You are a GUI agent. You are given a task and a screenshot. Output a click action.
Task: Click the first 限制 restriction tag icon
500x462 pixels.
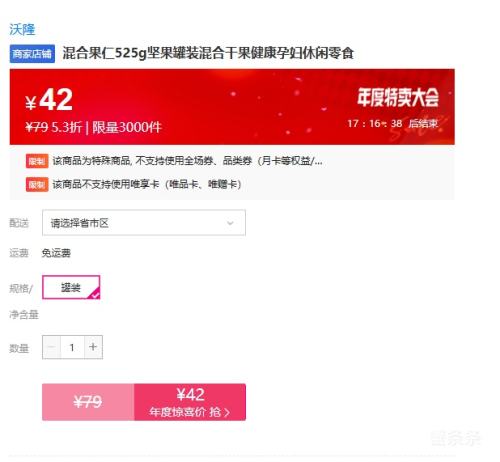pos(37,161)
